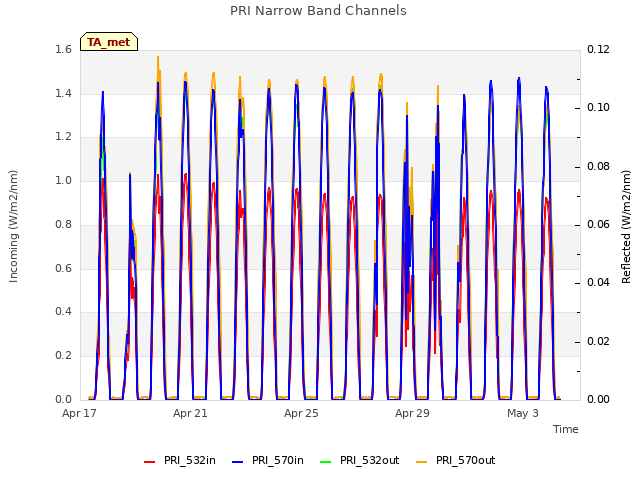Screen dimensions: 640x480
Task: Toggle PRI_570in series in the legend
Action: [x=268, y=460]
